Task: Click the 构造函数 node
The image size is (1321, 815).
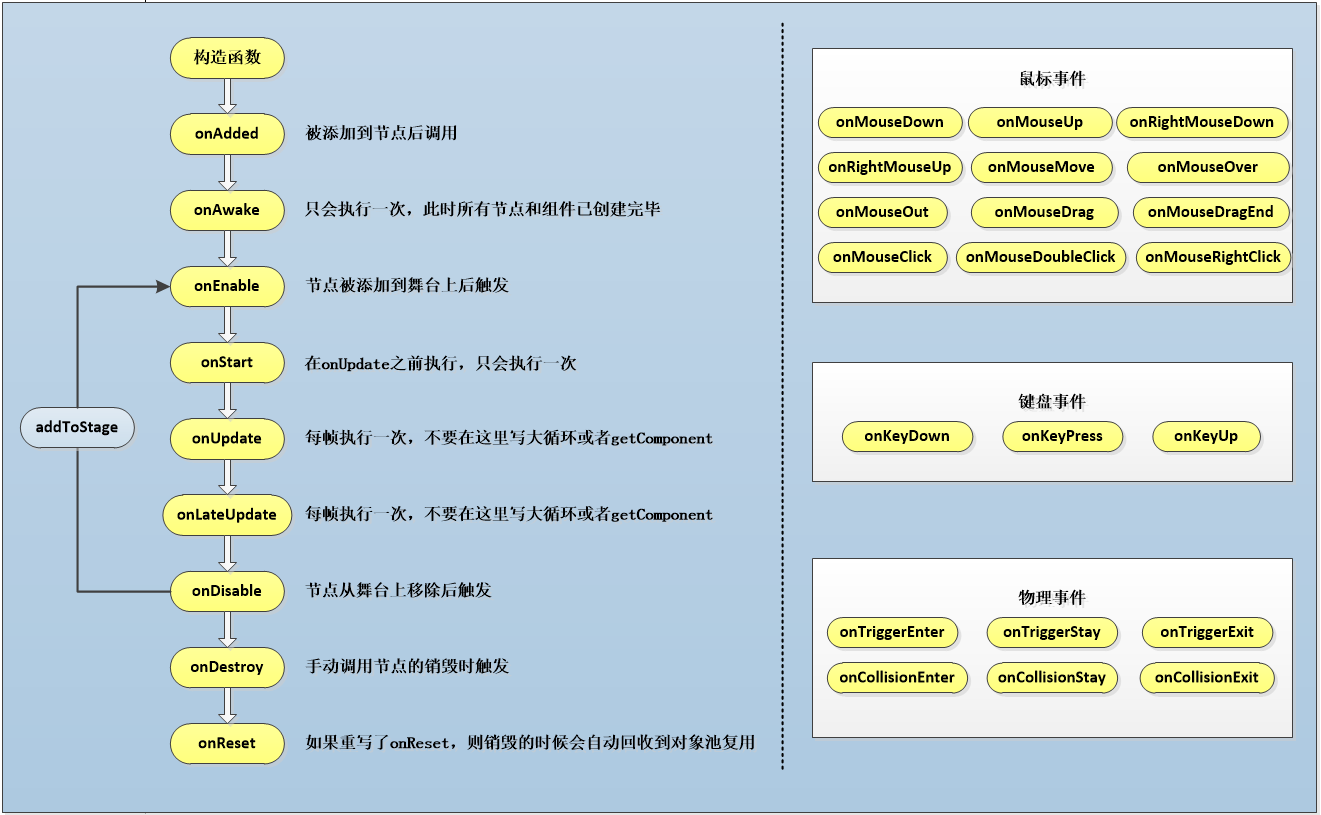Action: tap(227, 58)
